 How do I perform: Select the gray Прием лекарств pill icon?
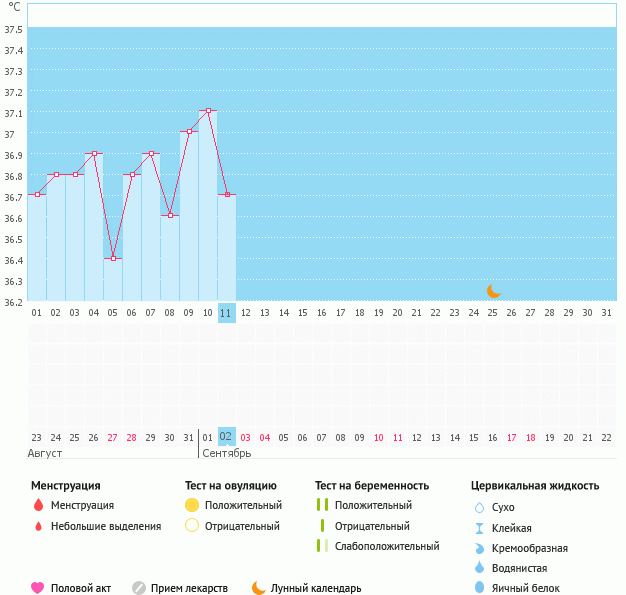click(139, 588)
